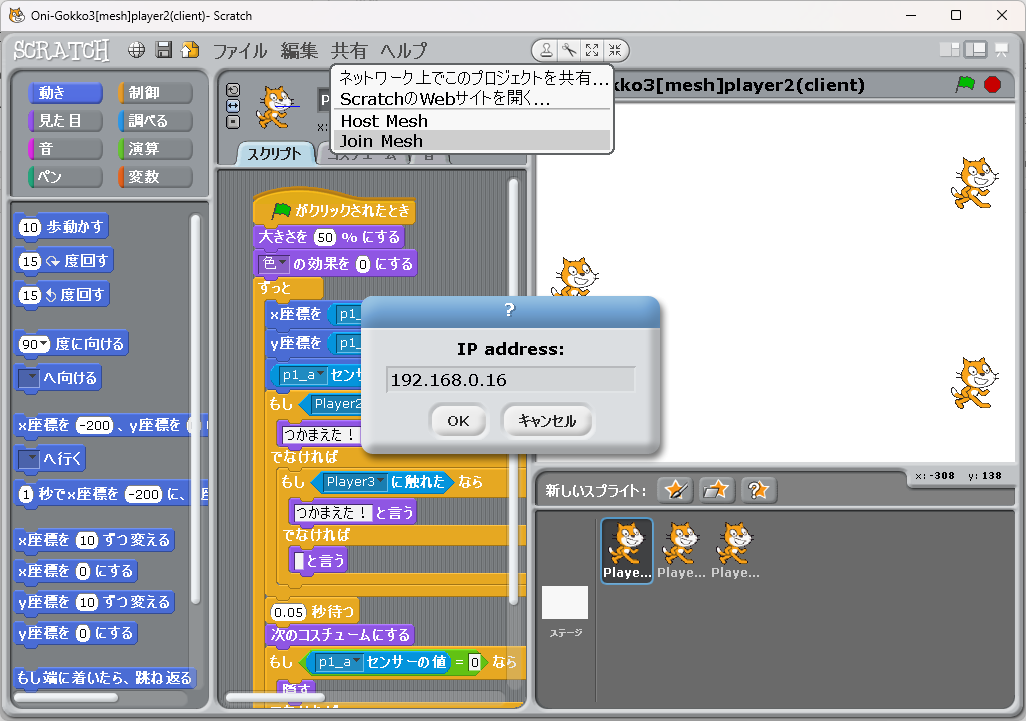The width and height of the screenshot is (1026, 721).
Task: Set rotation style to only face left-right
Action: coord(233,106)
